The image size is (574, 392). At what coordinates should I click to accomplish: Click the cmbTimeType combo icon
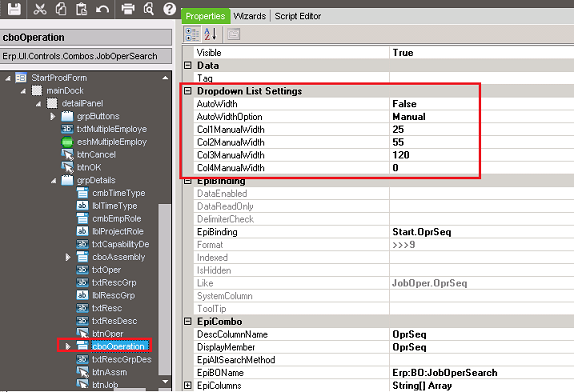coord(82,193)
